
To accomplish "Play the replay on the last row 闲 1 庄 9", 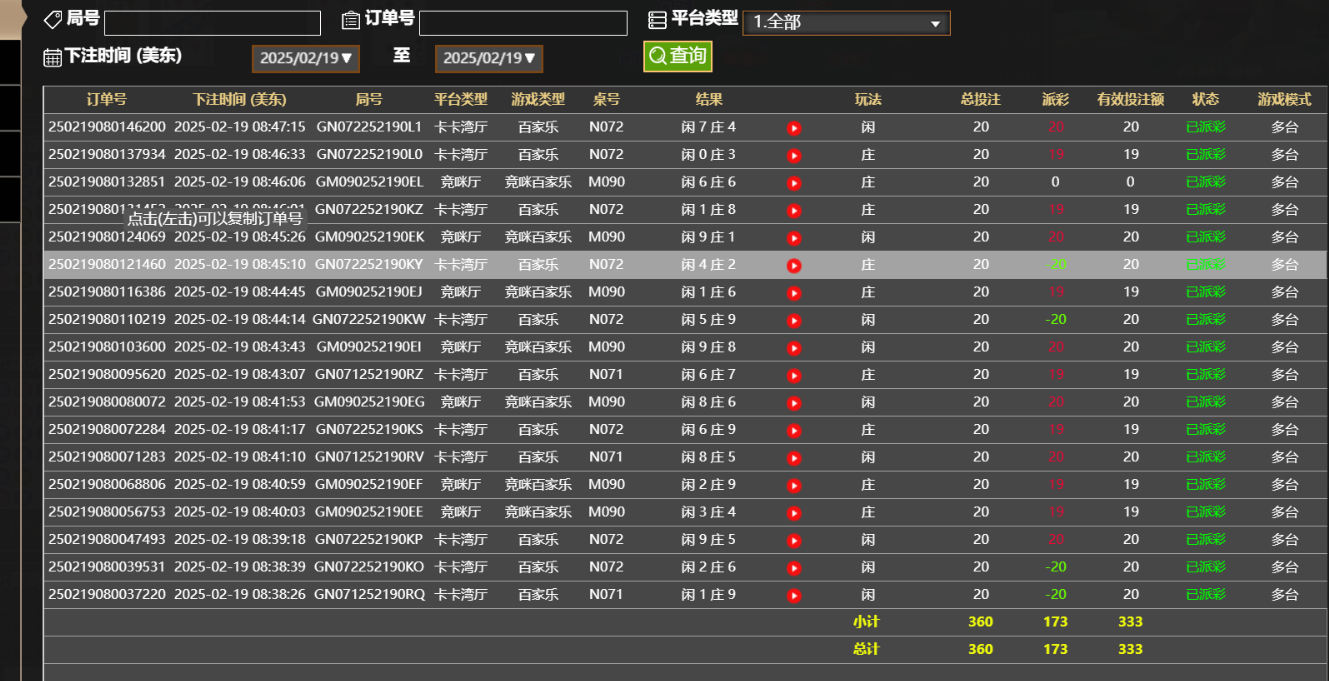I will (794, 594).
